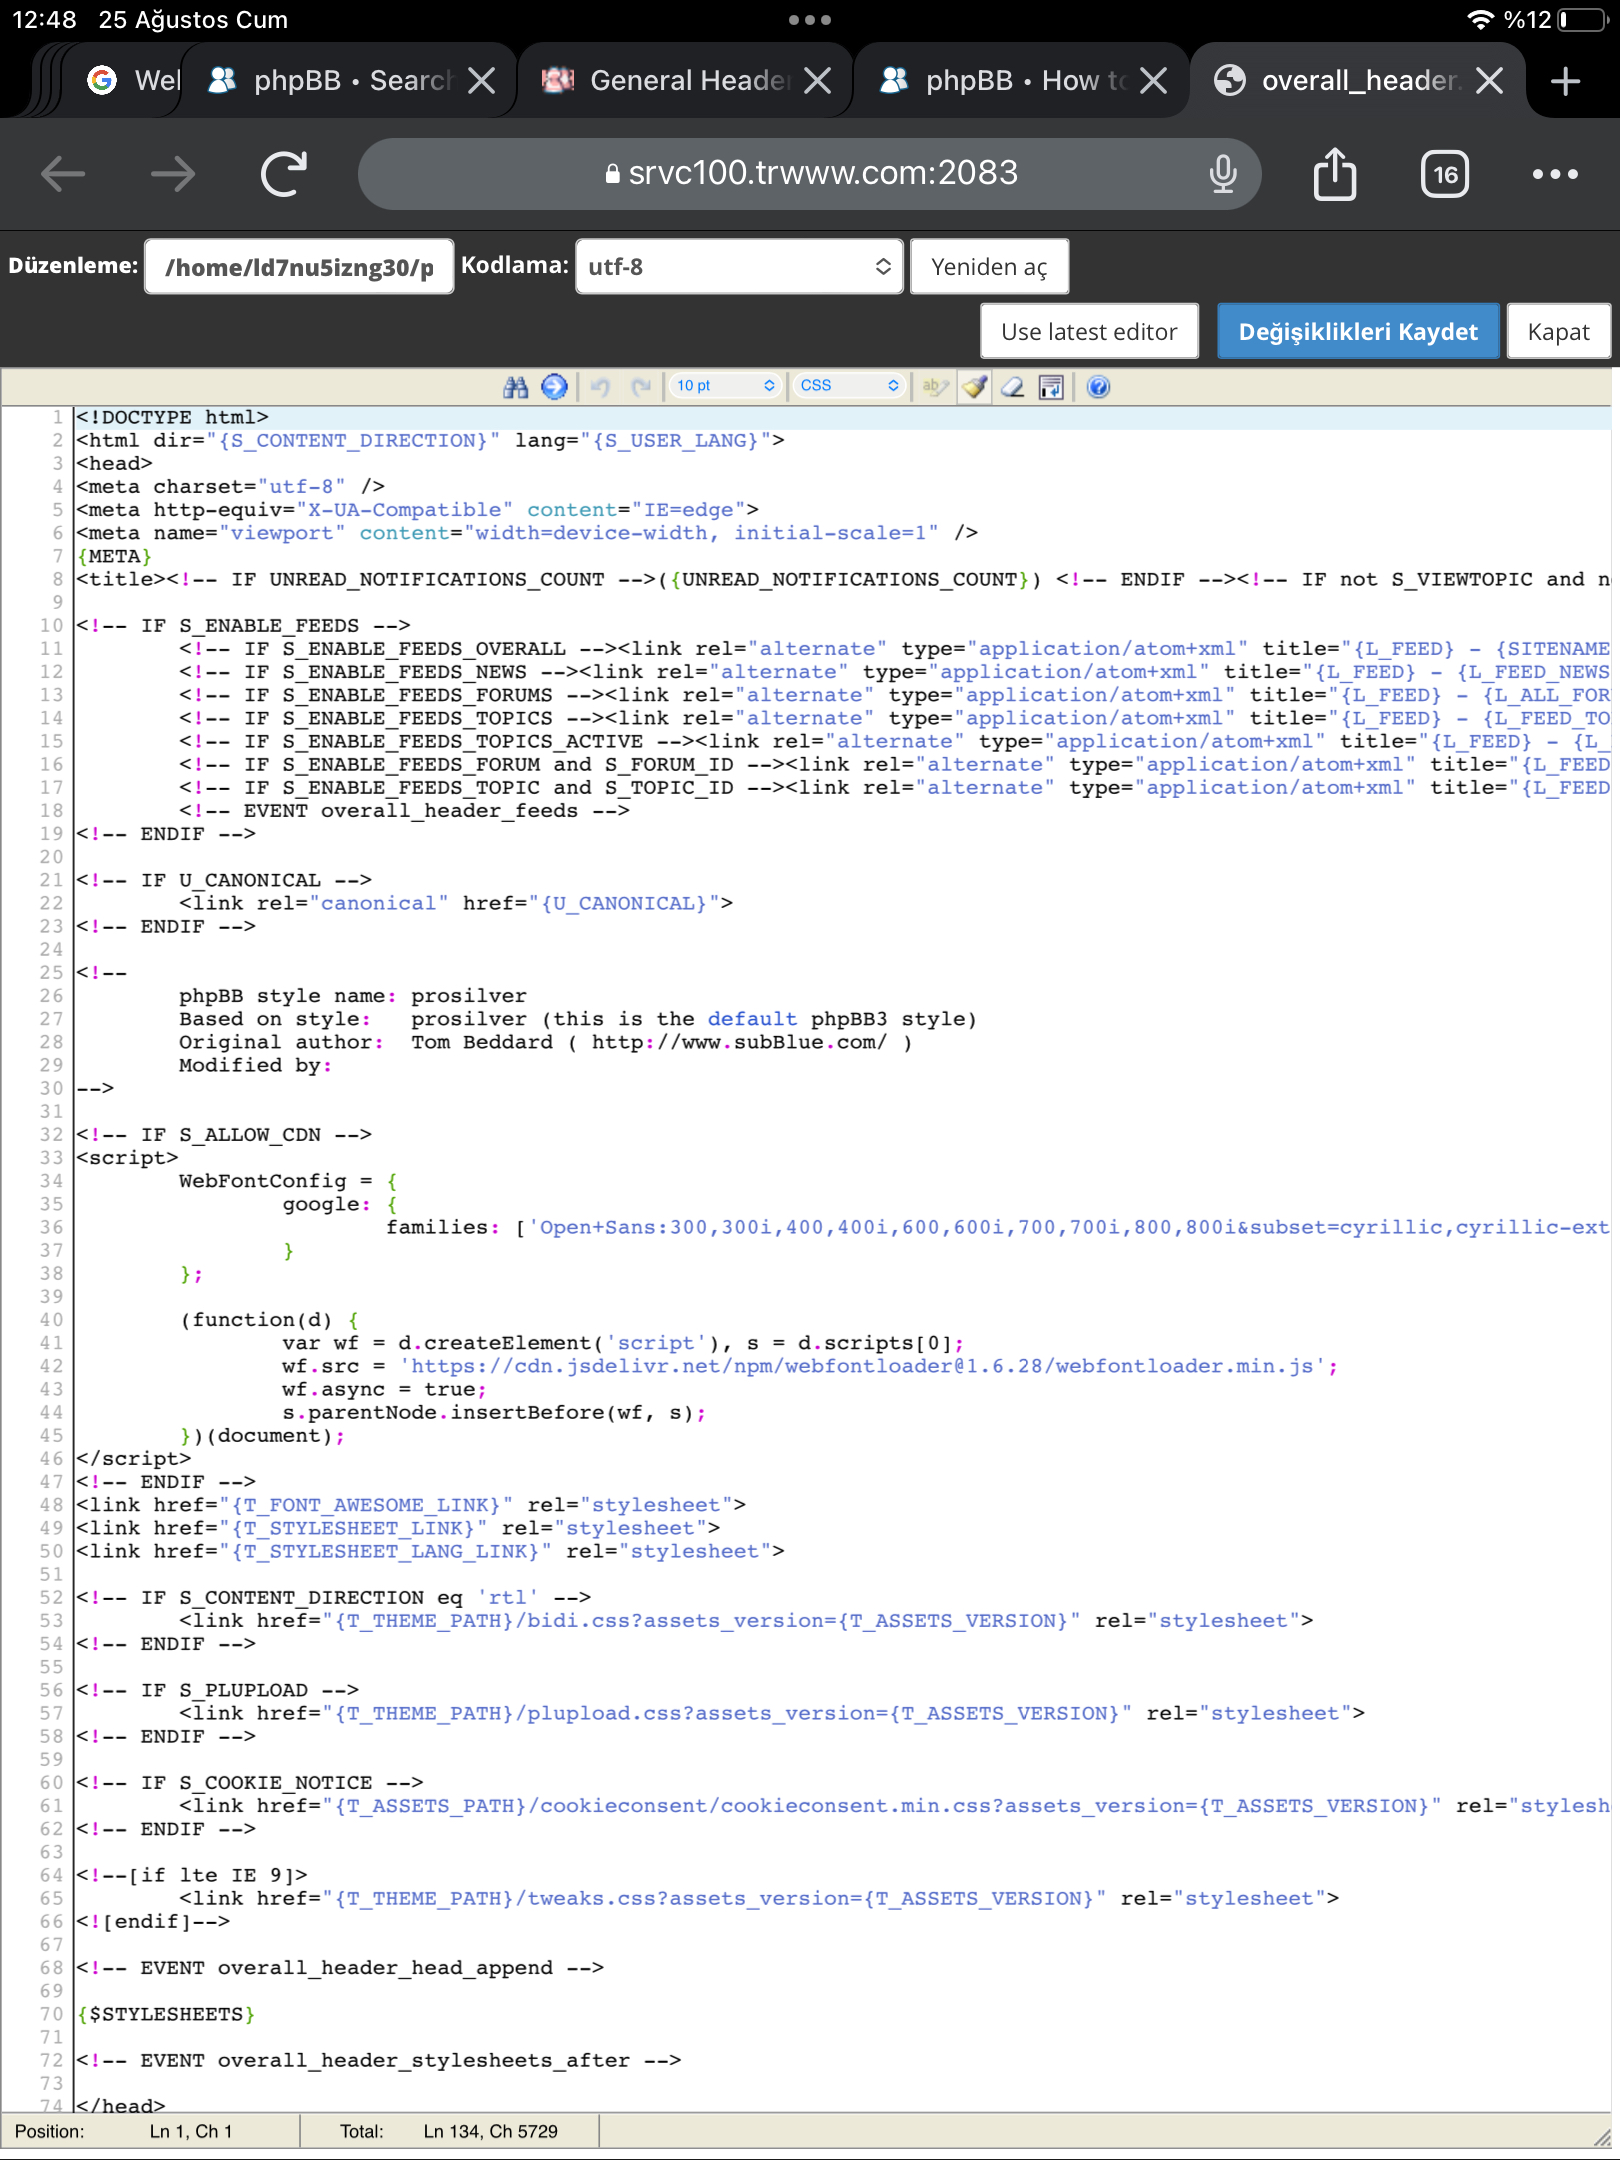This screenshot has height=2160, width=1620.
Task: Open the CSS syntax language dropdown
Action: [849, 386]
